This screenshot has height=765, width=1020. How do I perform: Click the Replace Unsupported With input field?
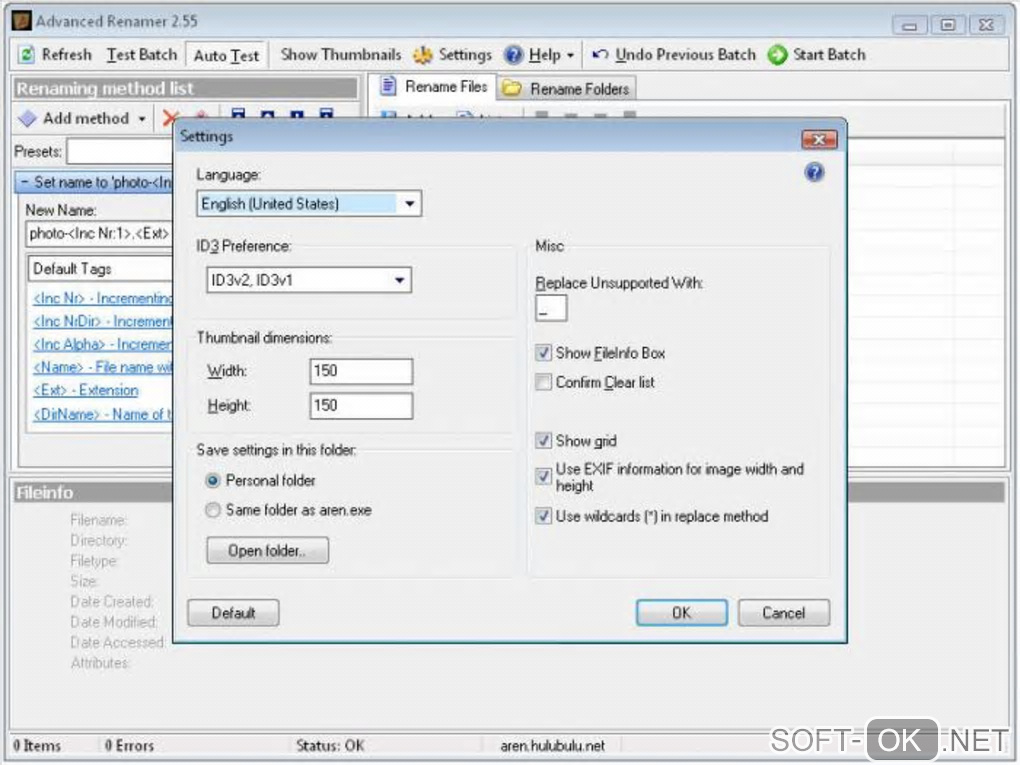(551, 308)
